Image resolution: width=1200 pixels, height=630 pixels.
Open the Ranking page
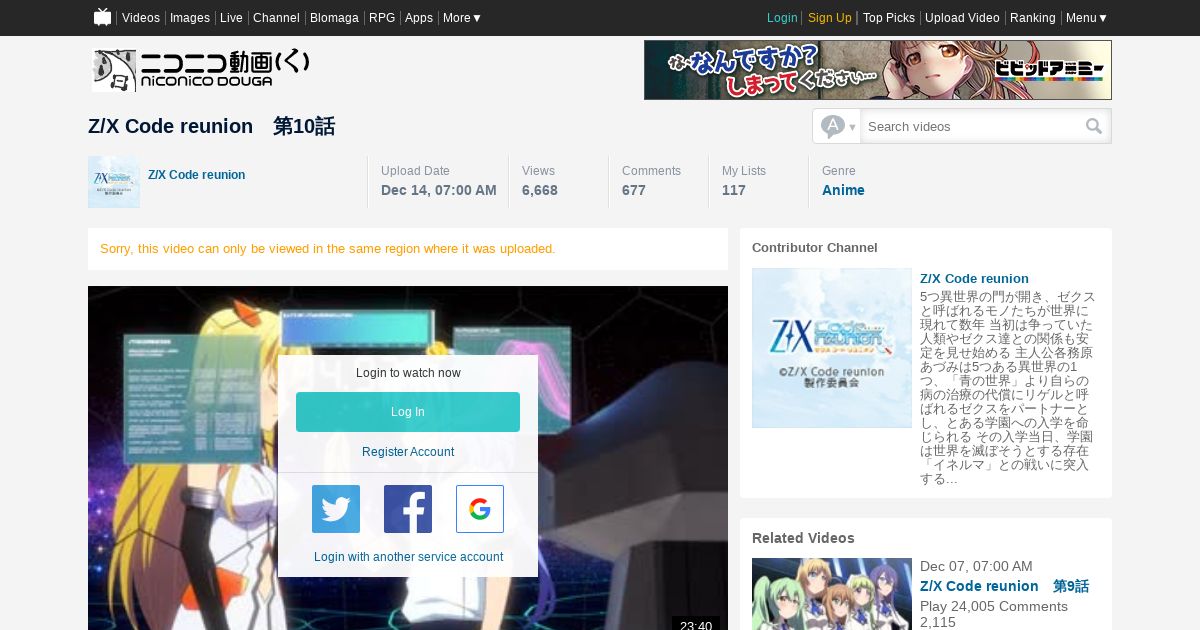click(x=1033, y=18)
